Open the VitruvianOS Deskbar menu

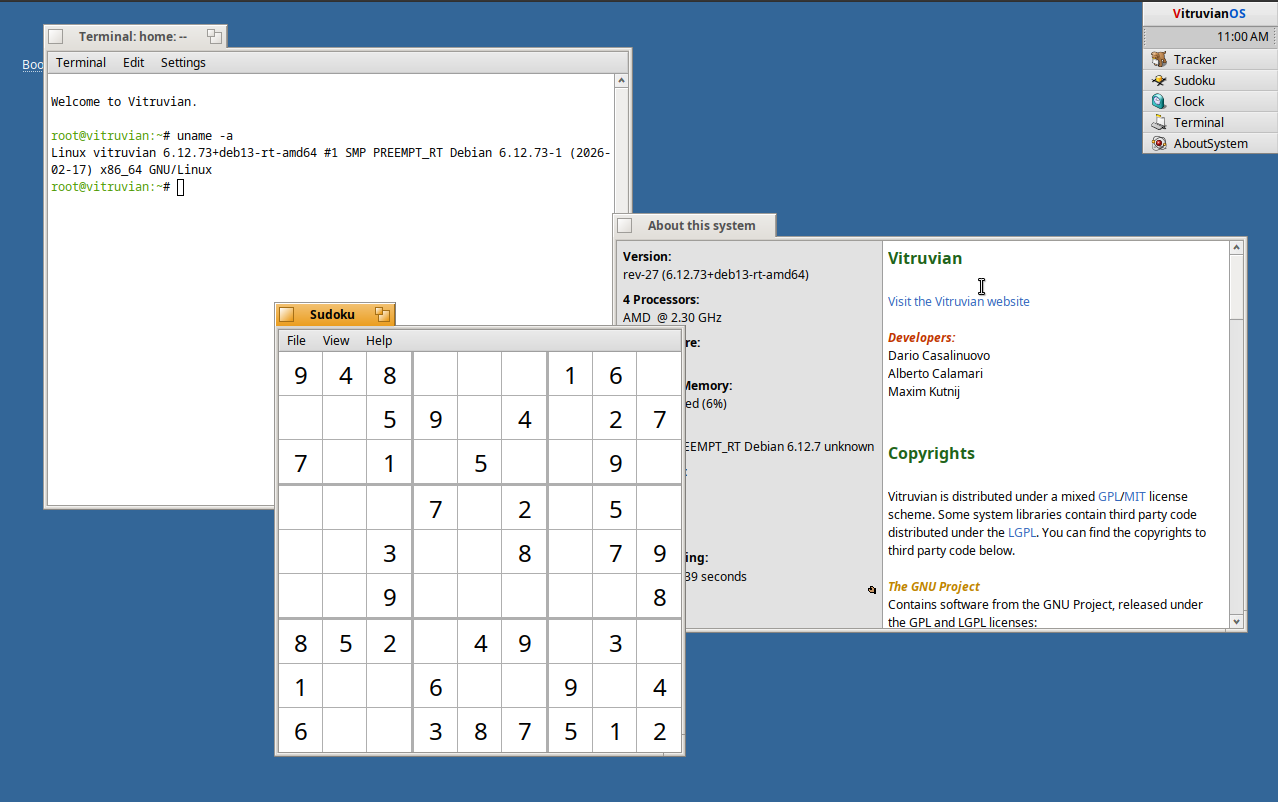pos(1209,14)
